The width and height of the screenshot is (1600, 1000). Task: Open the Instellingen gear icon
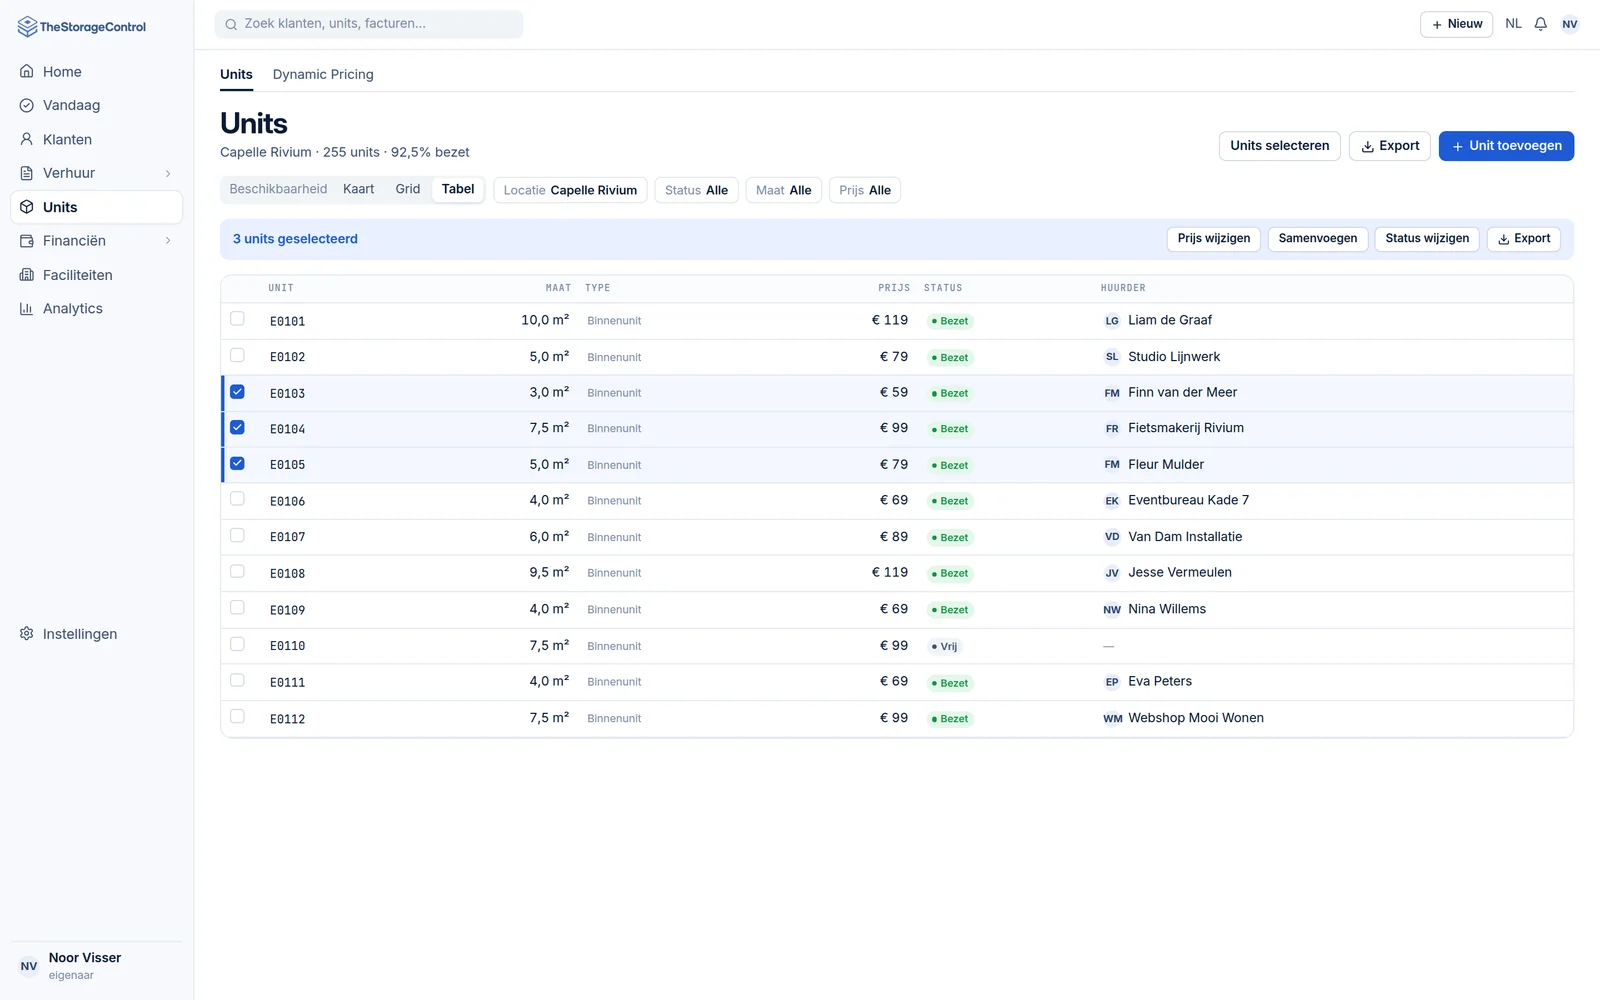pyautogui.click(x=27, y=634)
